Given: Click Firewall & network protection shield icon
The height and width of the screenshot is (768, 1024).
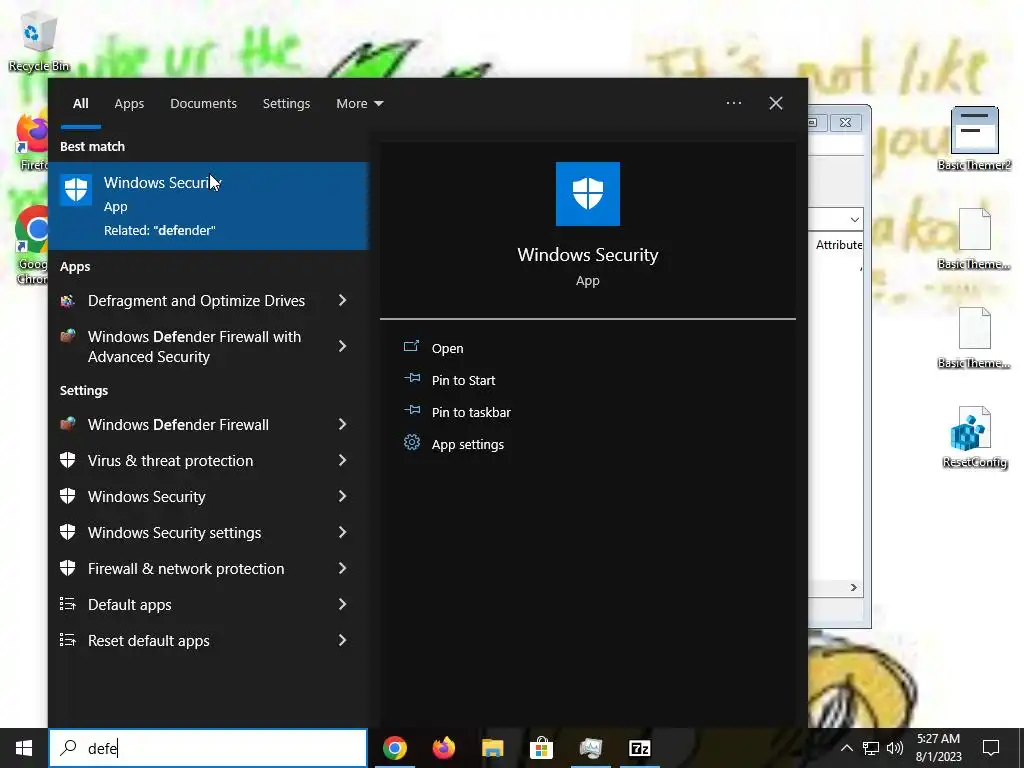Looking at the screenshot, I should [x=68, y=568].
